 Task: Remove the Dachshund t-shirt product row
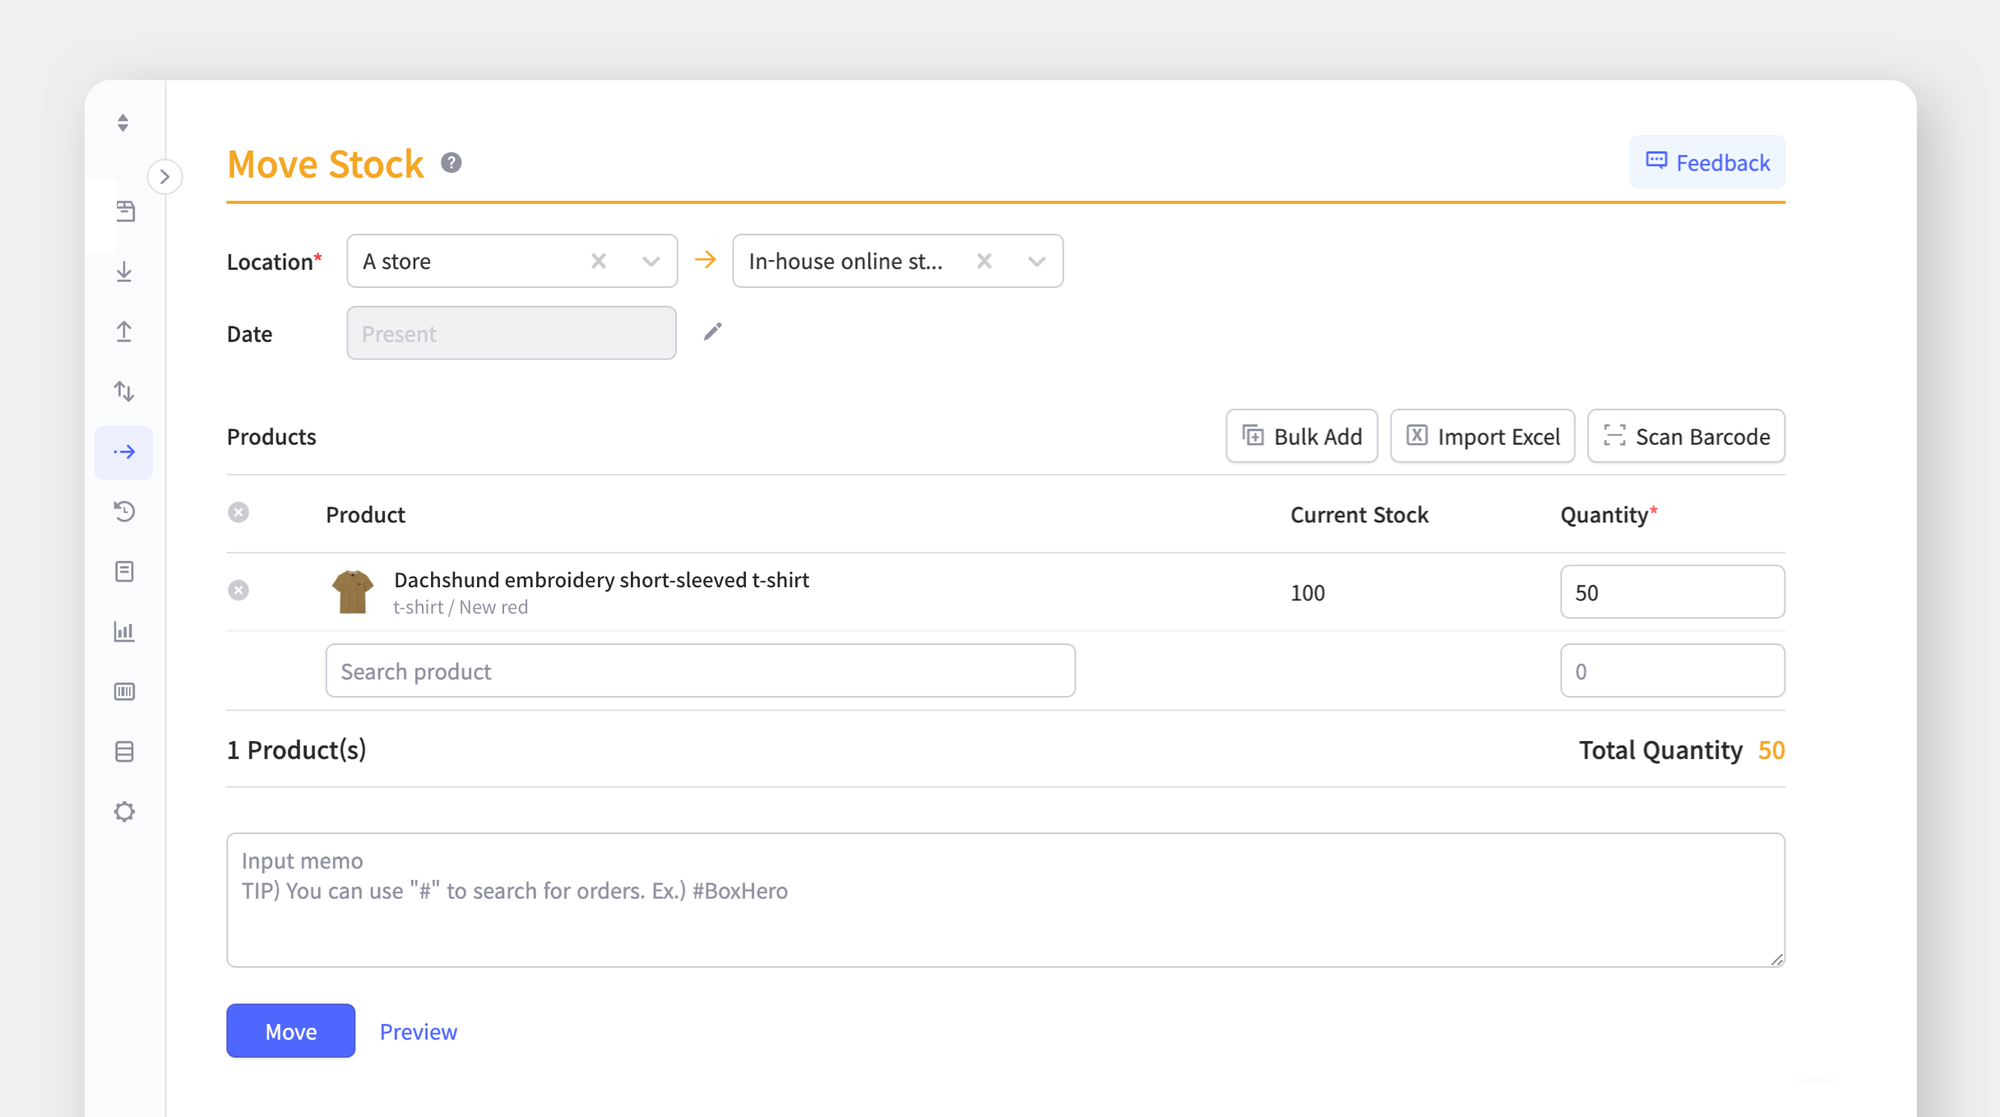[x=238, y=590]
